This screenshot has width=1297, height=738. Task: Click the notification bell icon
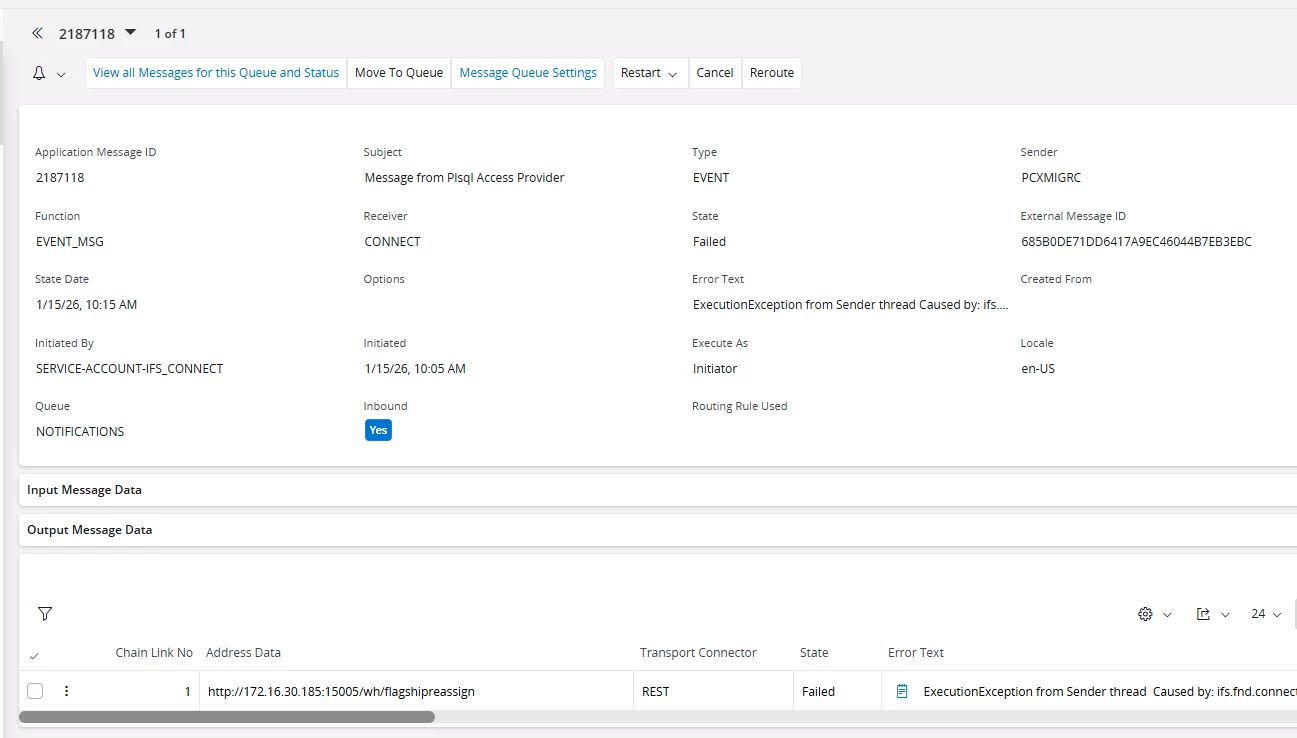40,73
